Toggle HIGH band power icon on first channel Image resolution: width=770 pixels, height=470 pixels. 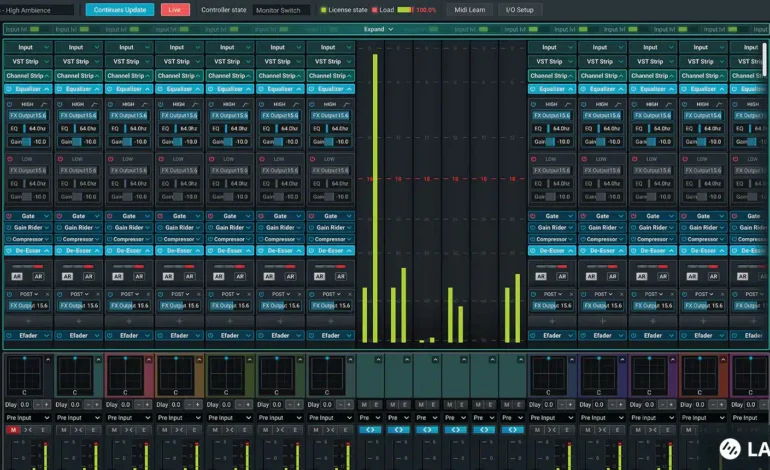coord(9,104)
